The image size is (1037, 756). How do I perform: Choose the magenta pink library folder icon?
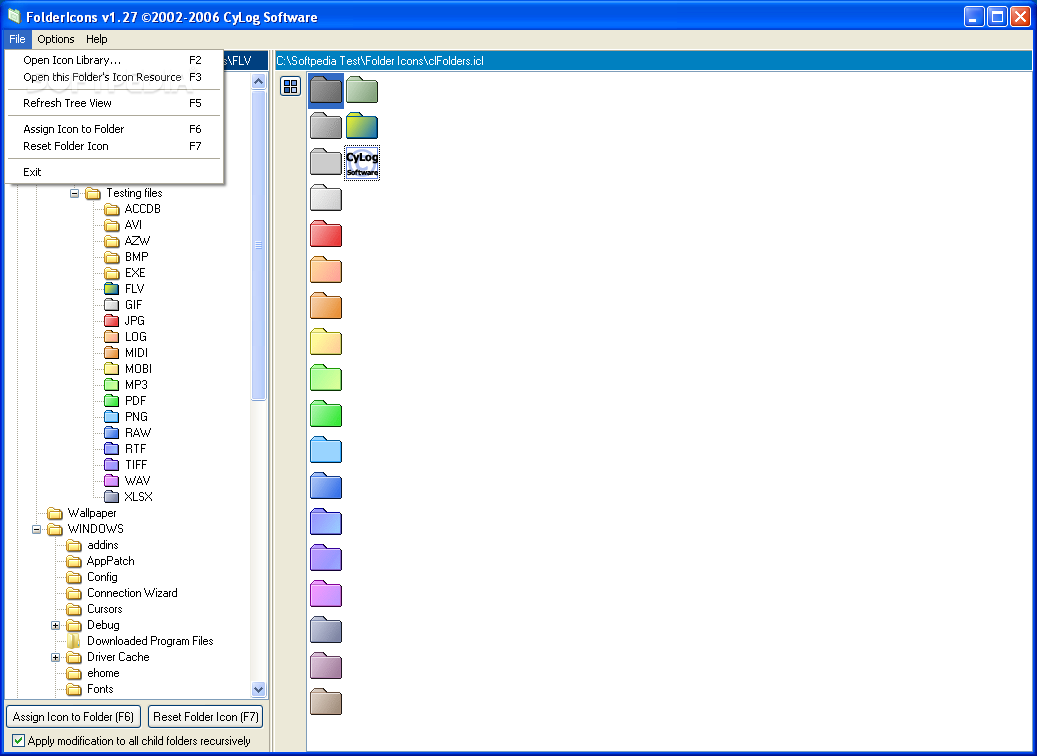[x=326, y=593]
